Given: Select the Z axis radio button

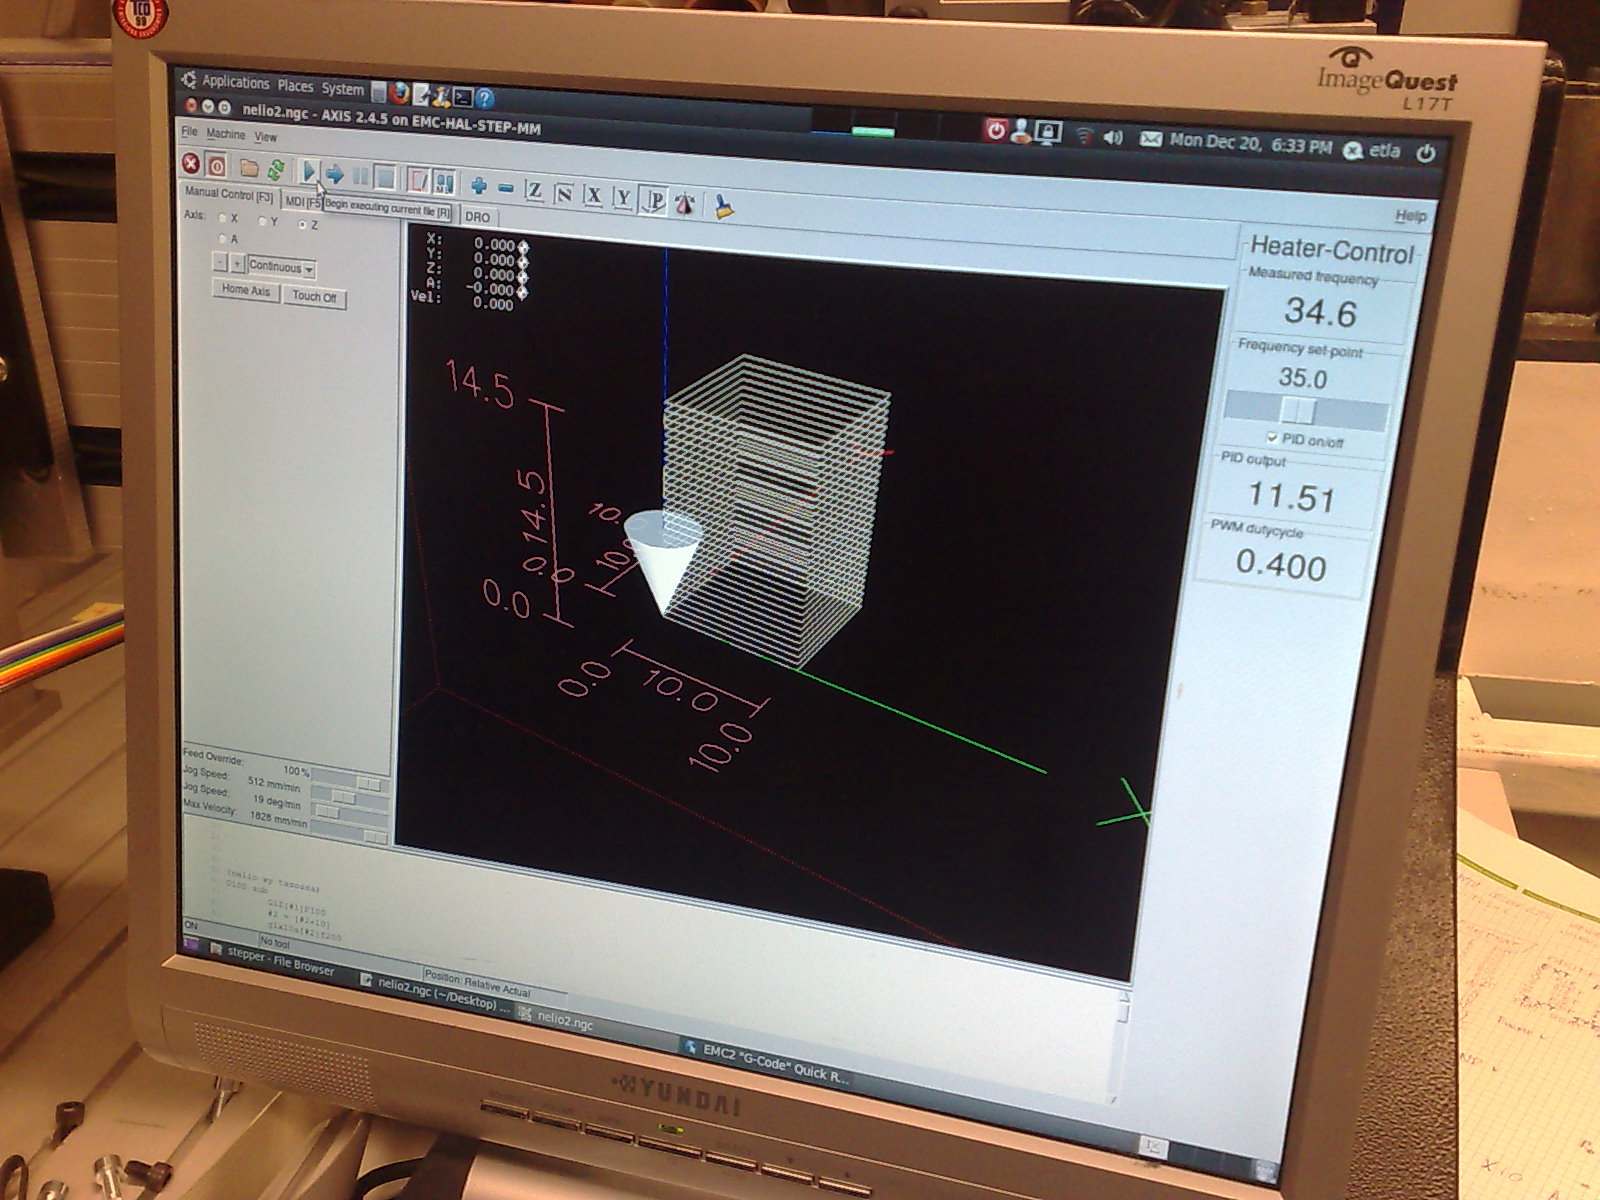Looking at the screenshot, I should pyautogui.click(x=303, y=225).
